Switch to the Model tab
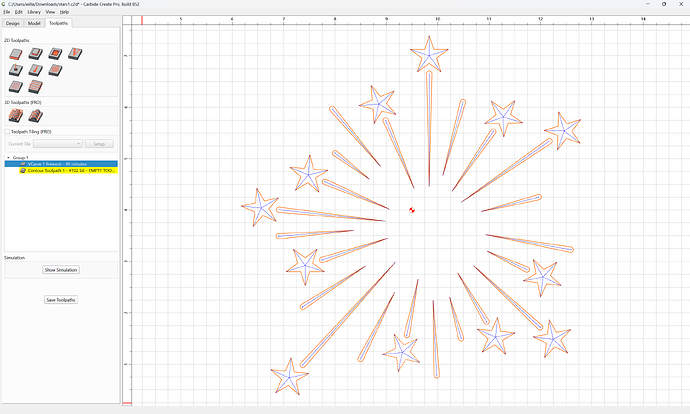Viewport: 690px width, 414px height. pos(34,23)
